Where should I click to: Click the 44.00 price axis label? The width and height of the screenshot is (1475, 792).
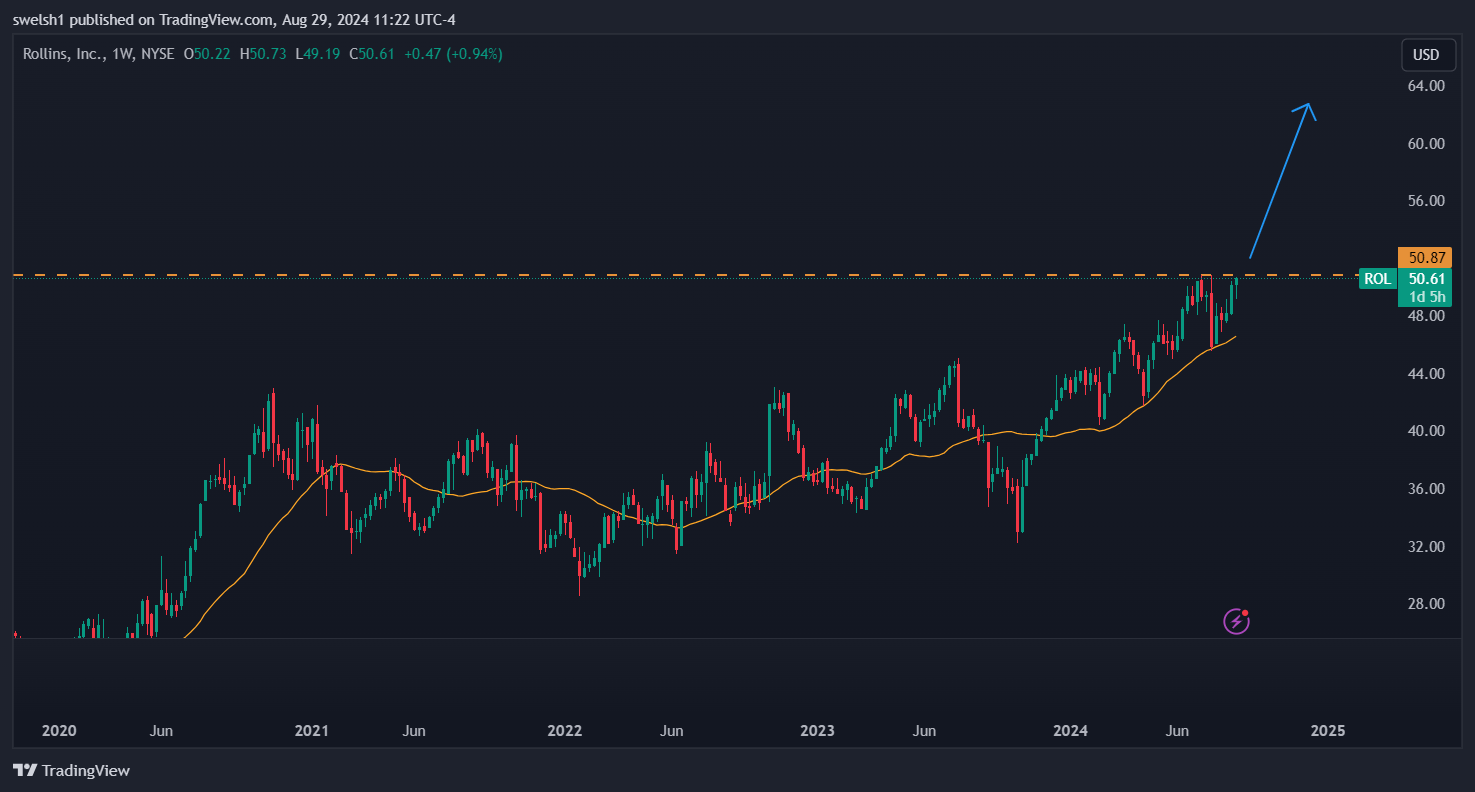coord(1425,373)
